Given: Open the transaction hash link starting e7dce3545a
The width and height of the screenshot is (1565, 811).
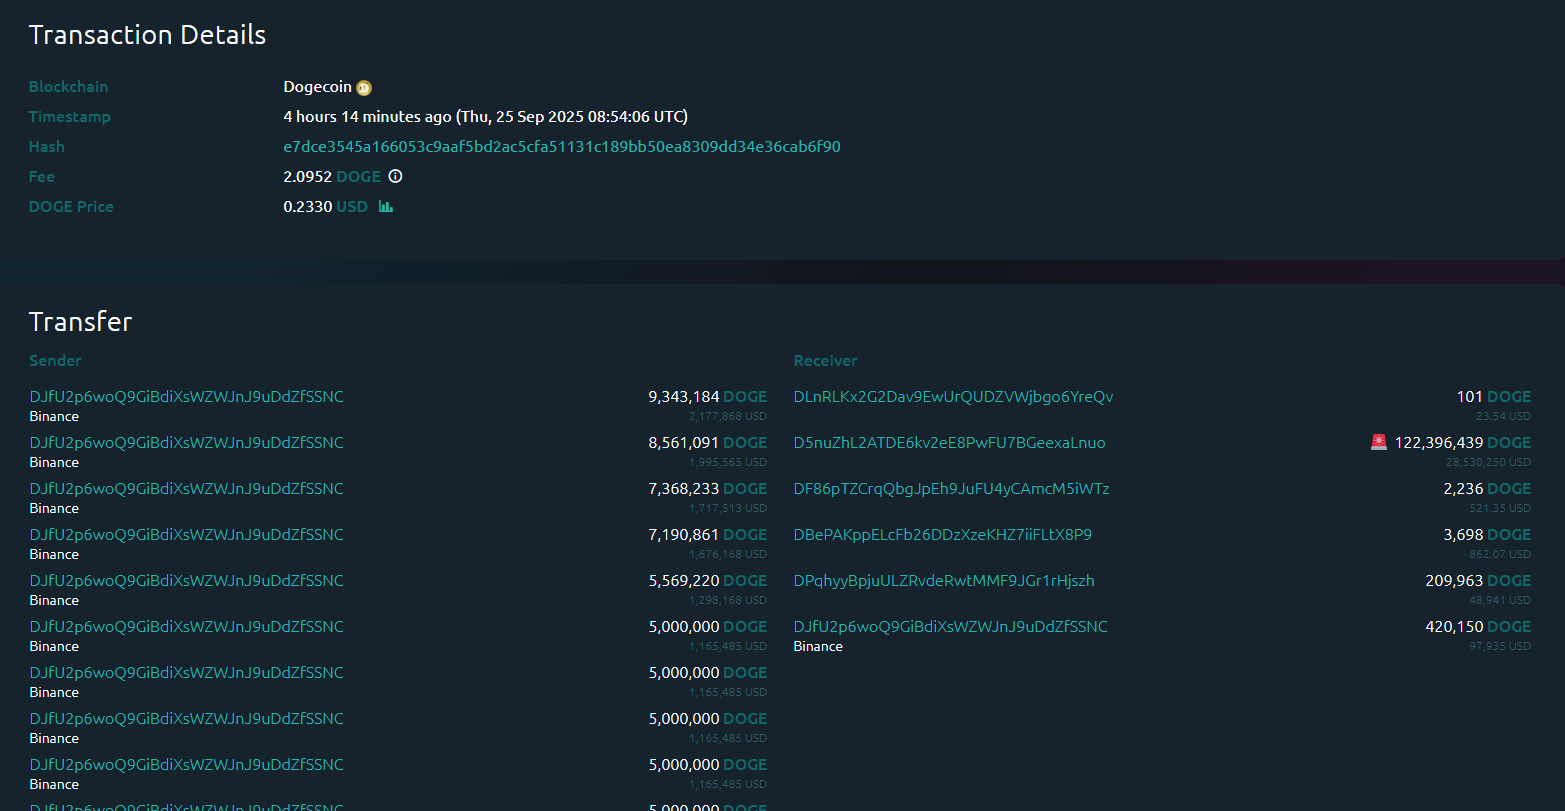Looking at the screenshot, I should (561, 147).
